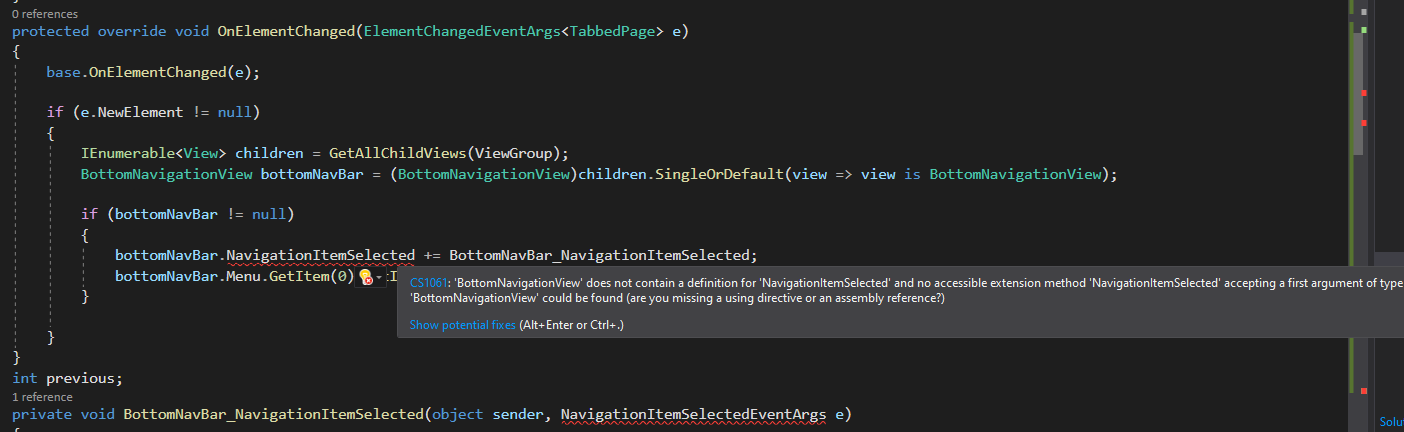
Task: Click 'GetItem' method call
Action: pos(298,276)
